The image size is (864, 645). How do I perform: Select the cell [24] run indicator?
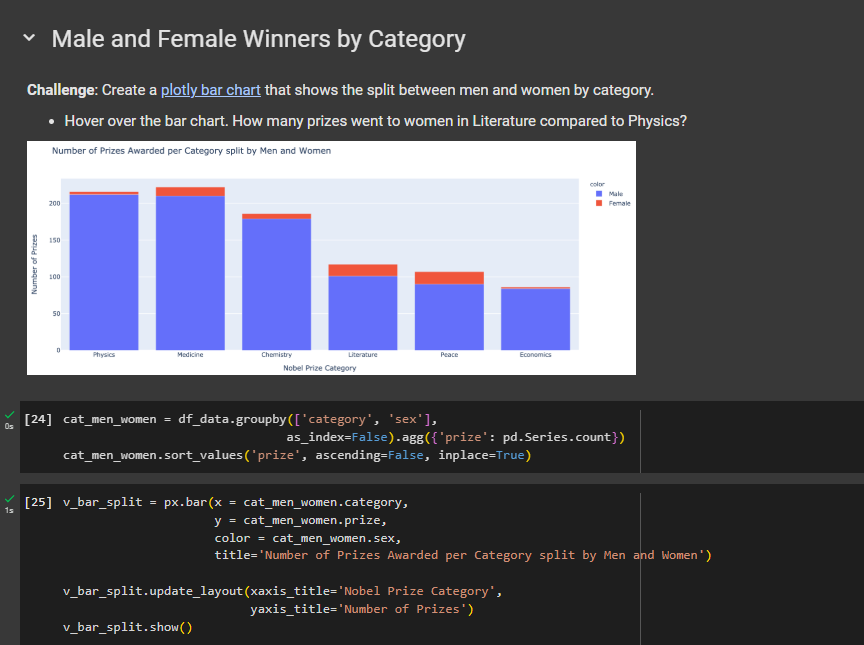pos(38,419)
